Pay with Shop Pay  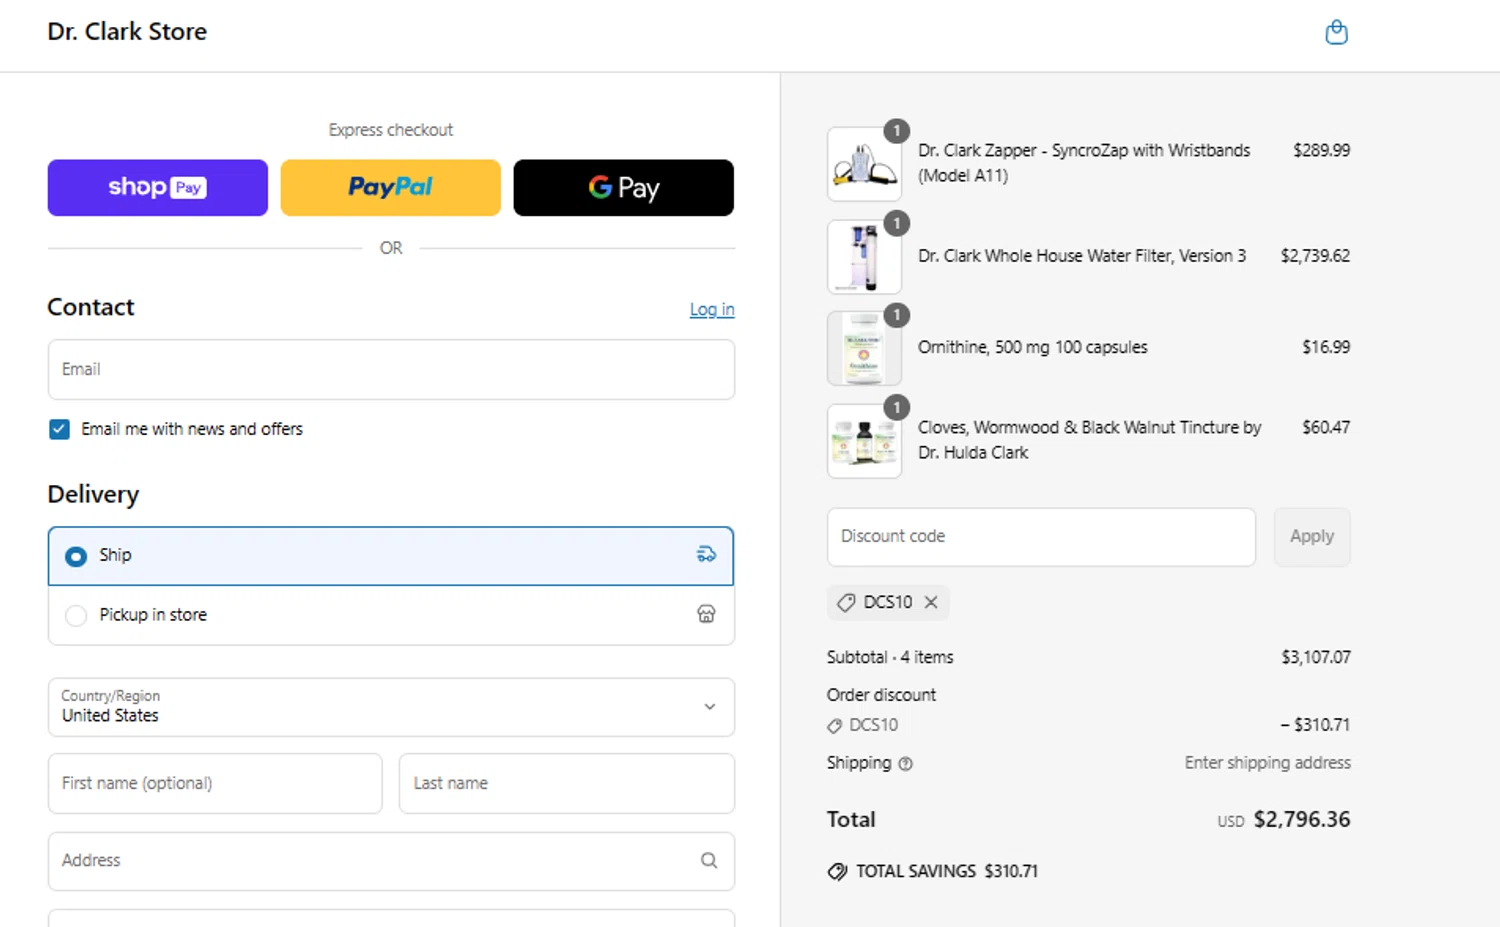click(x=158, y=187)
